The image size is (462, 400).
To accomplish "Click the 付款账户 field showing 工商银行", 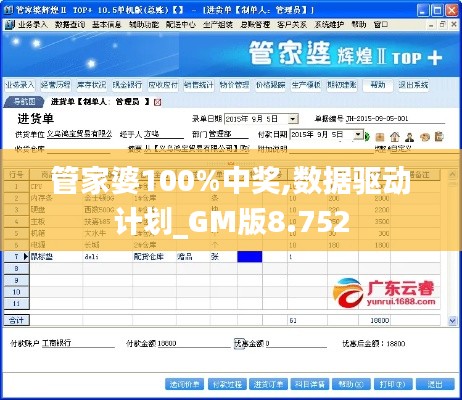I will pyautogui.click(x=78, y=343).
